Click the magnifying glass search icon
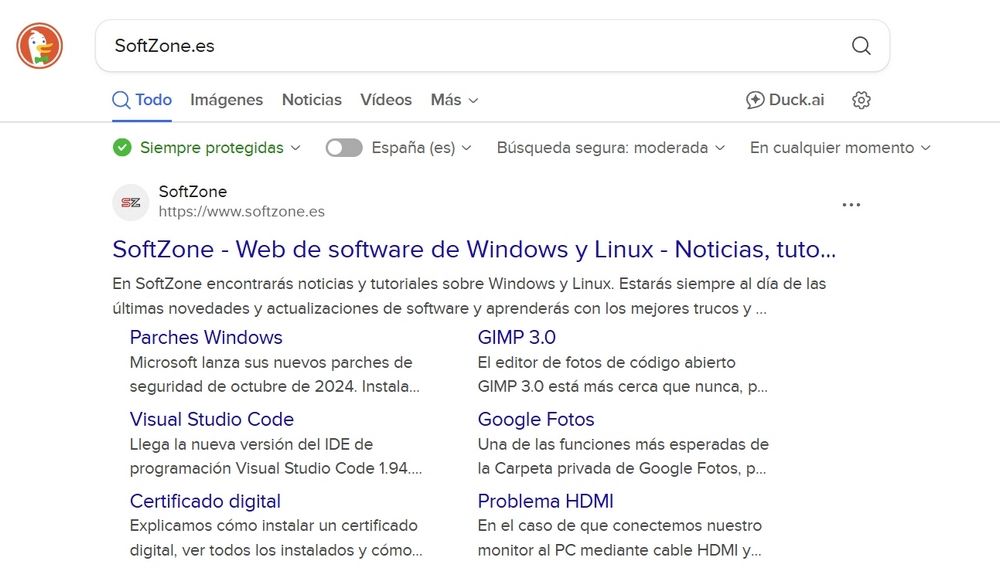Viewport: 1000px width, 575px height. coord(861,46)
